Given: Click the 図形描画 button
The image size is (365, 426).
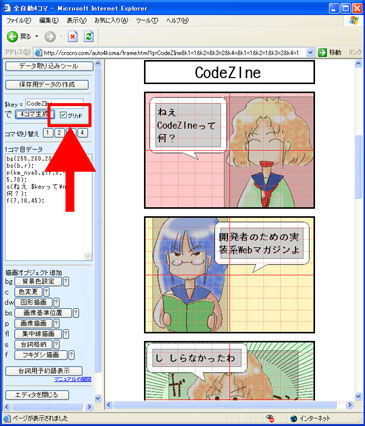Looking at the screenshot, I should click(33, 303).
